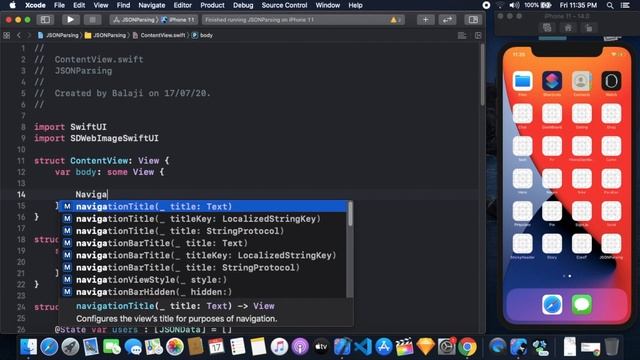640x360 pixels.
Task: Open Google Chrome from the Dock
Action: tap(468, 347)
